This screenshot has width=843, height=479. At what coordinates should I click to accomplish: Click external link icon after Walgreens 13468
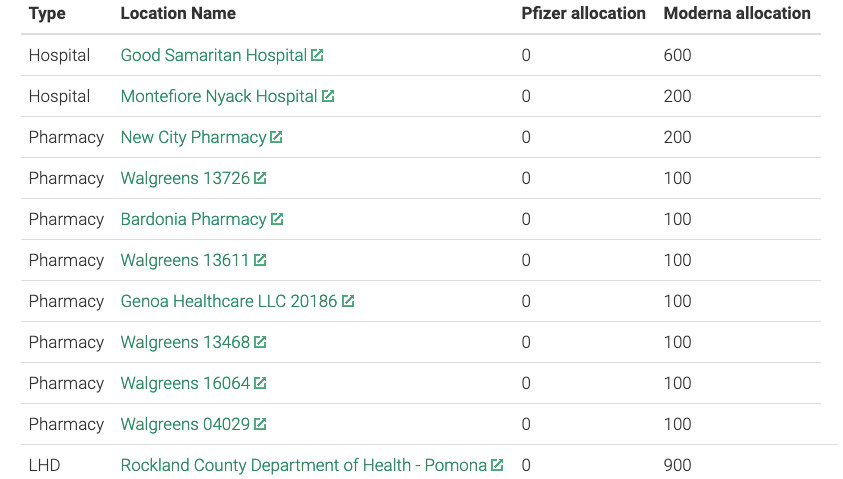click(x=260, y=343)
